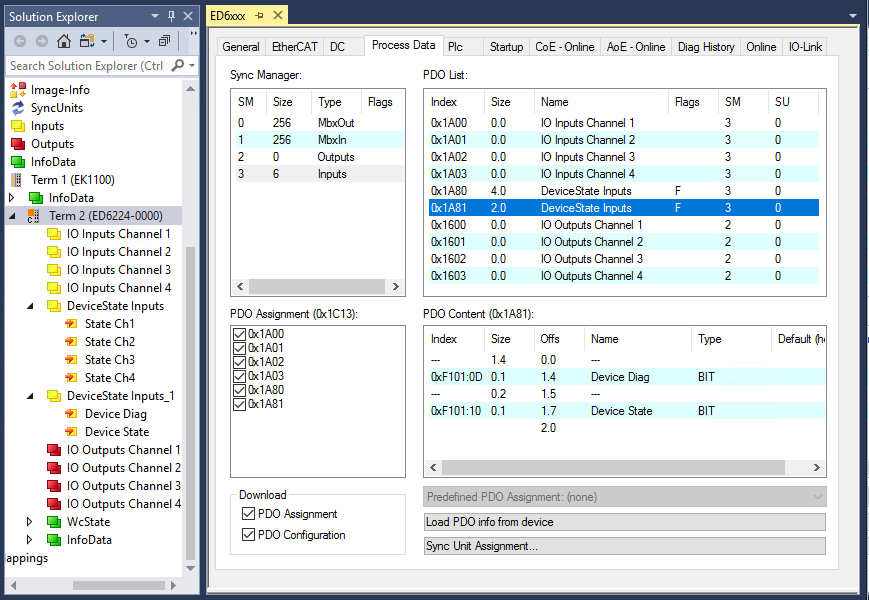
Task: Toggle the PDO Configuration download checkbox
Action: 249,535
